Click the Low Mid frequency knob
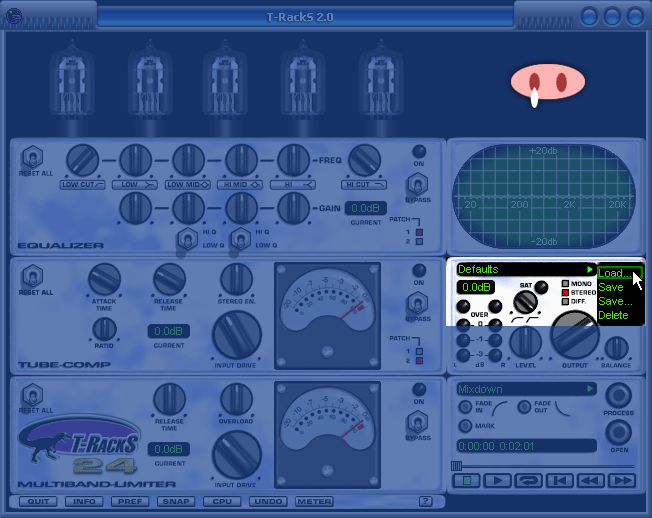Screen dimensions: 652x518 (188, 160)
